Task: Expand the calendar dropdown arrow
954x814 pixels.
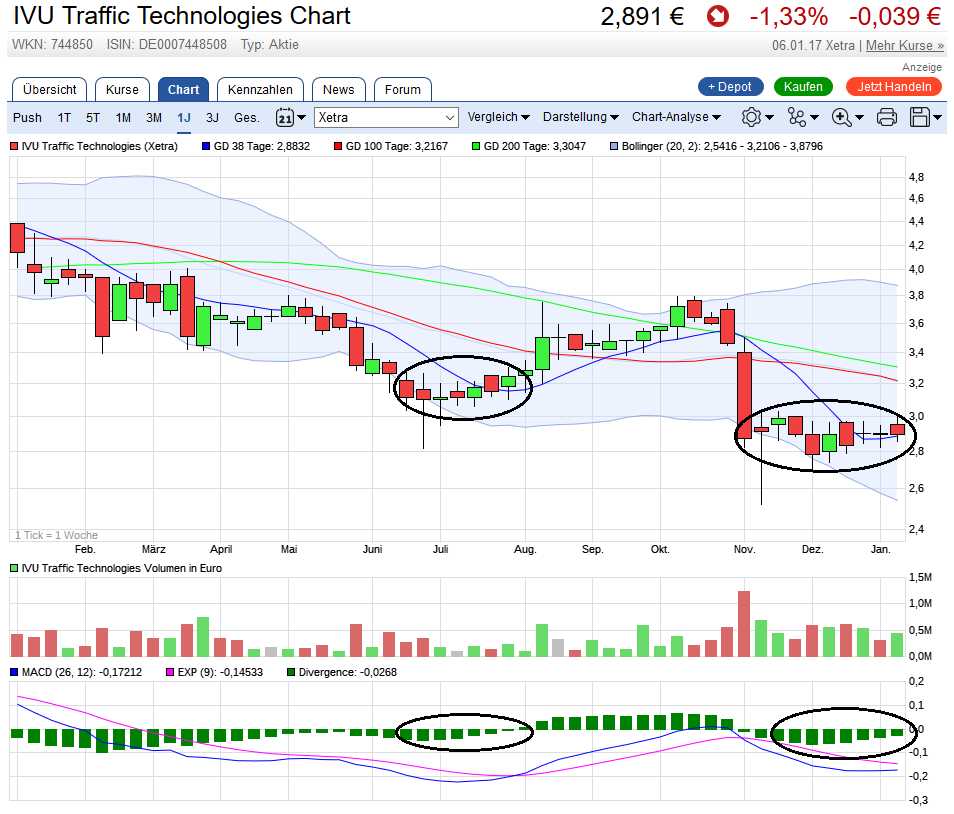Action: coord(301,117)
